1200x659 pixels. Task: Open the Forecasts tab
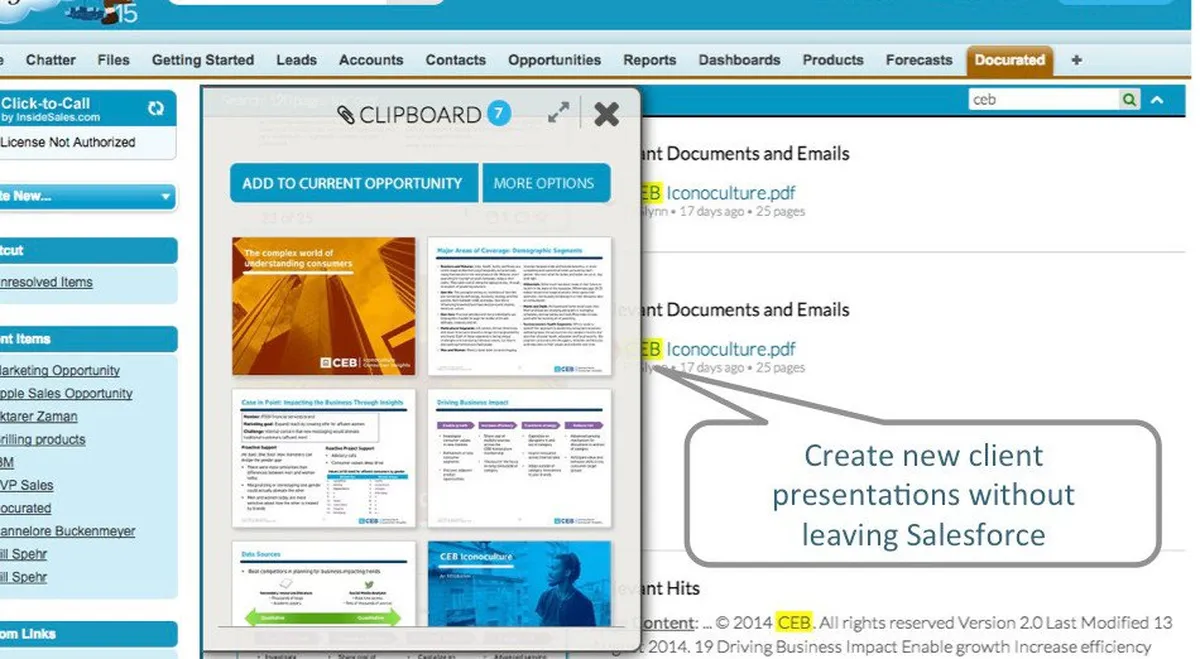pos(919,60)
